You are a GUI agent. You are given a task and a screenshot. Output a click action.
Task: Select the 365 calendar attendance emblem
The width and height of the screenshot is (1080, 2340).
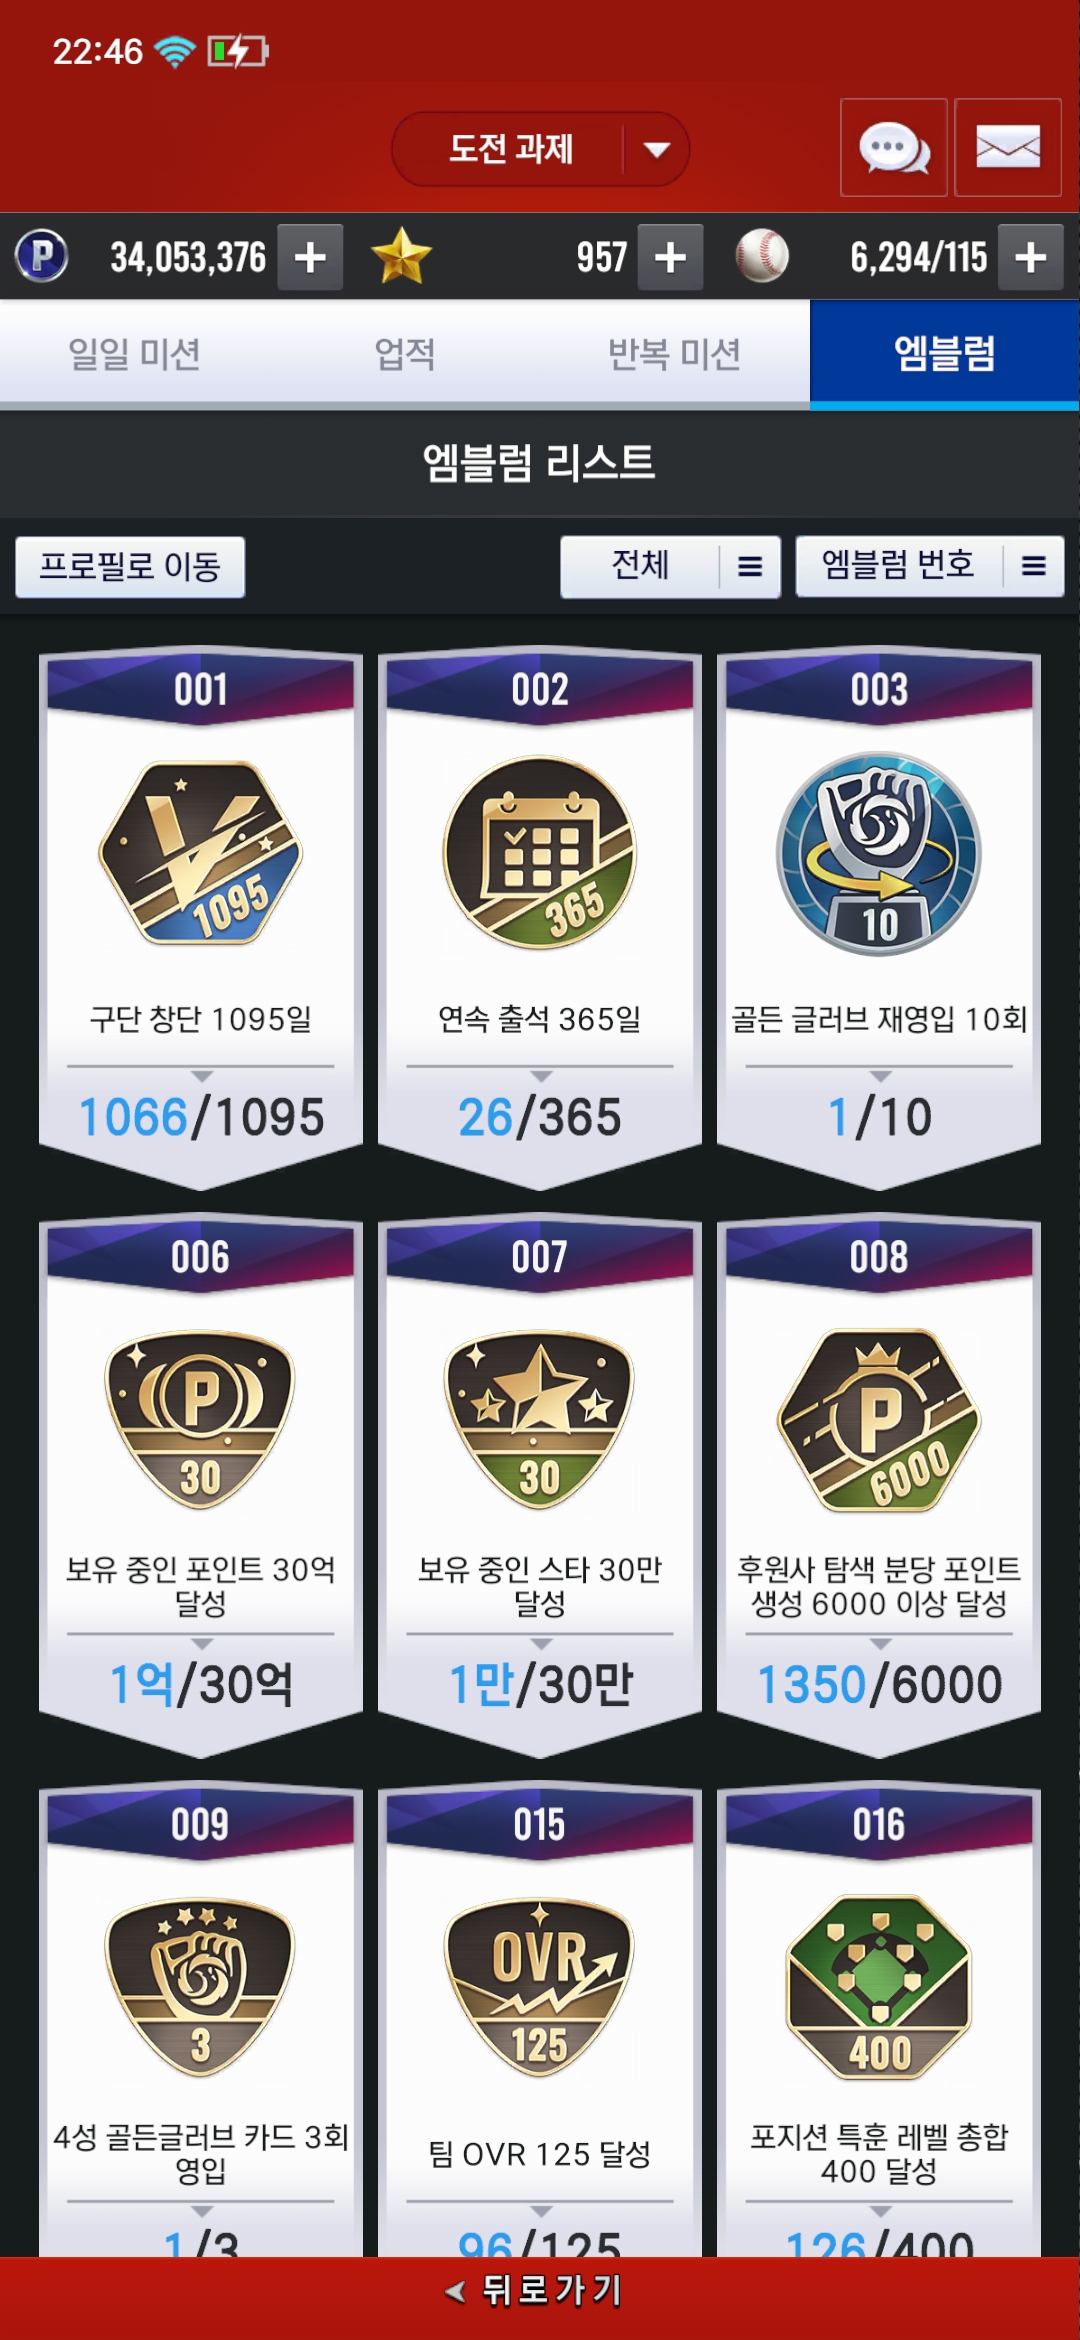540,853
